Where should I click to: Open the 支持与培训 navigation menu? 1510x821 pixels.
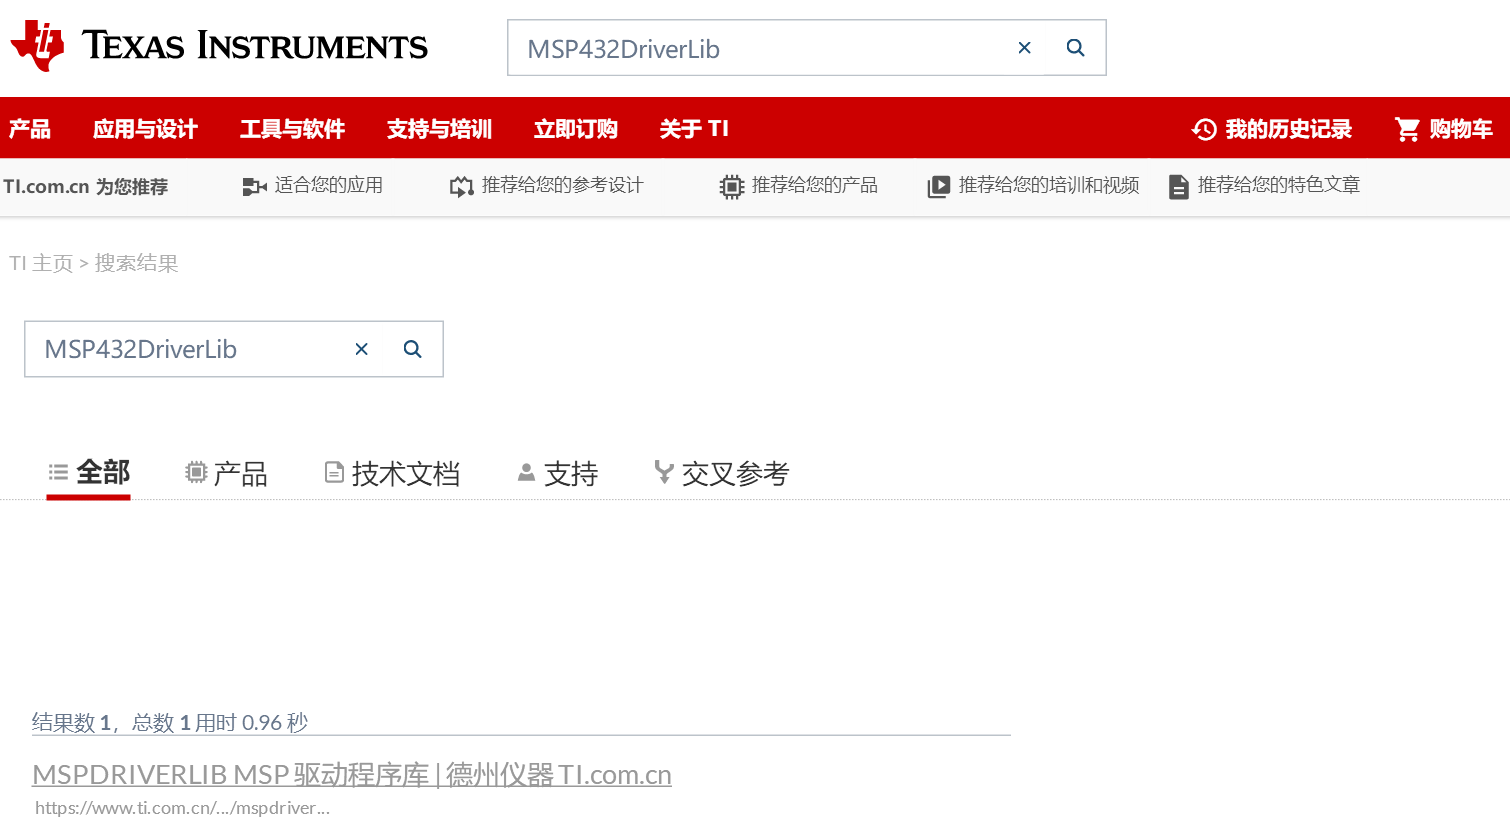point(439,129)
